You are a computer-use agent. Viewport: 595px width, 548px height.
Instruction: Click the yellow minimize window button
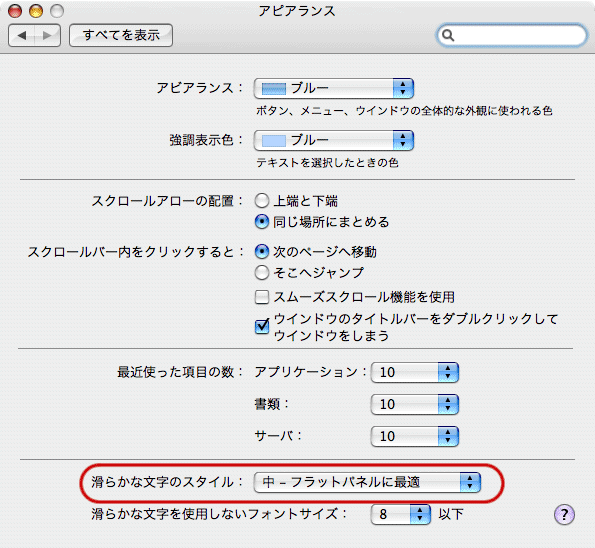(x=36, y=11)
